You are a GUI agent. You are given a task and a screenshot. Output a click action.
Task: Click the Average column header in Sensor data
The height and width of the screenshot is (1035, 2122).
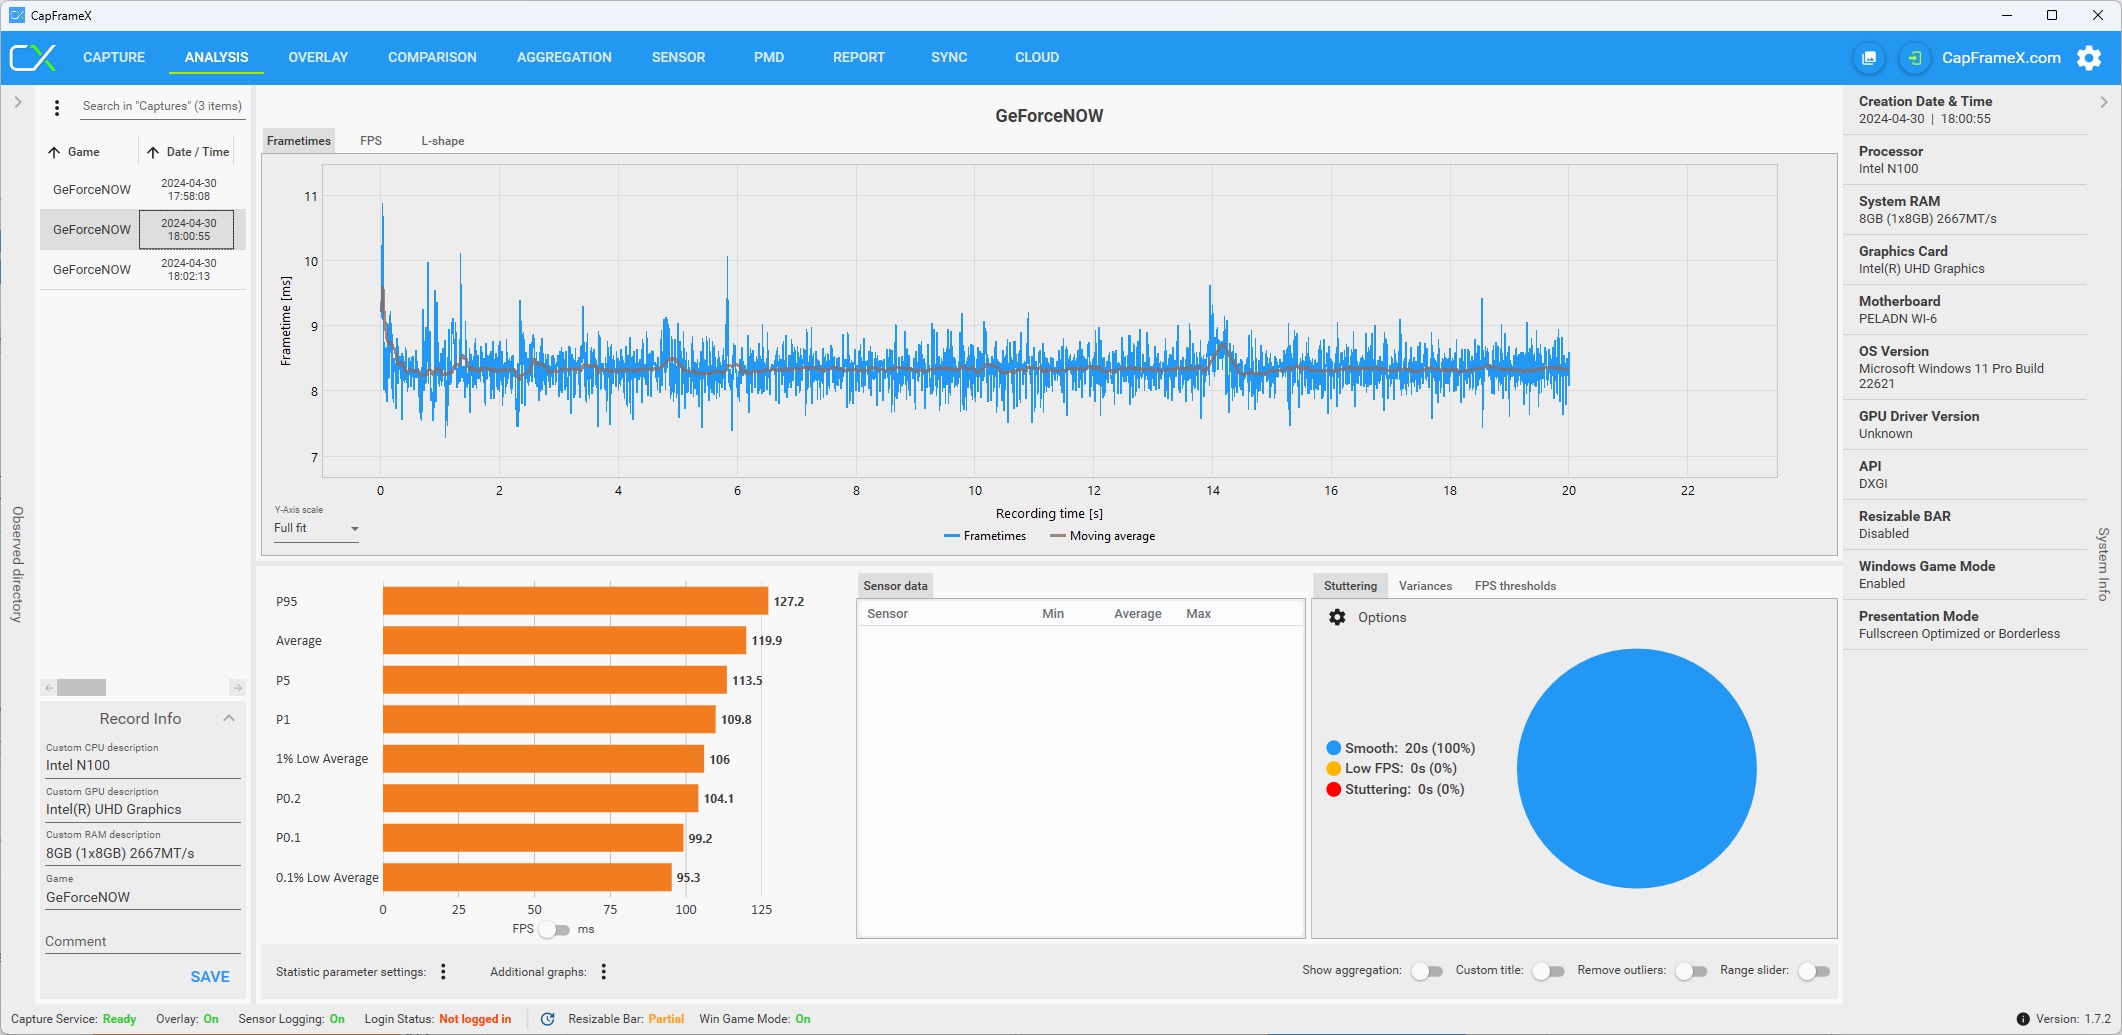(1137, 614)
